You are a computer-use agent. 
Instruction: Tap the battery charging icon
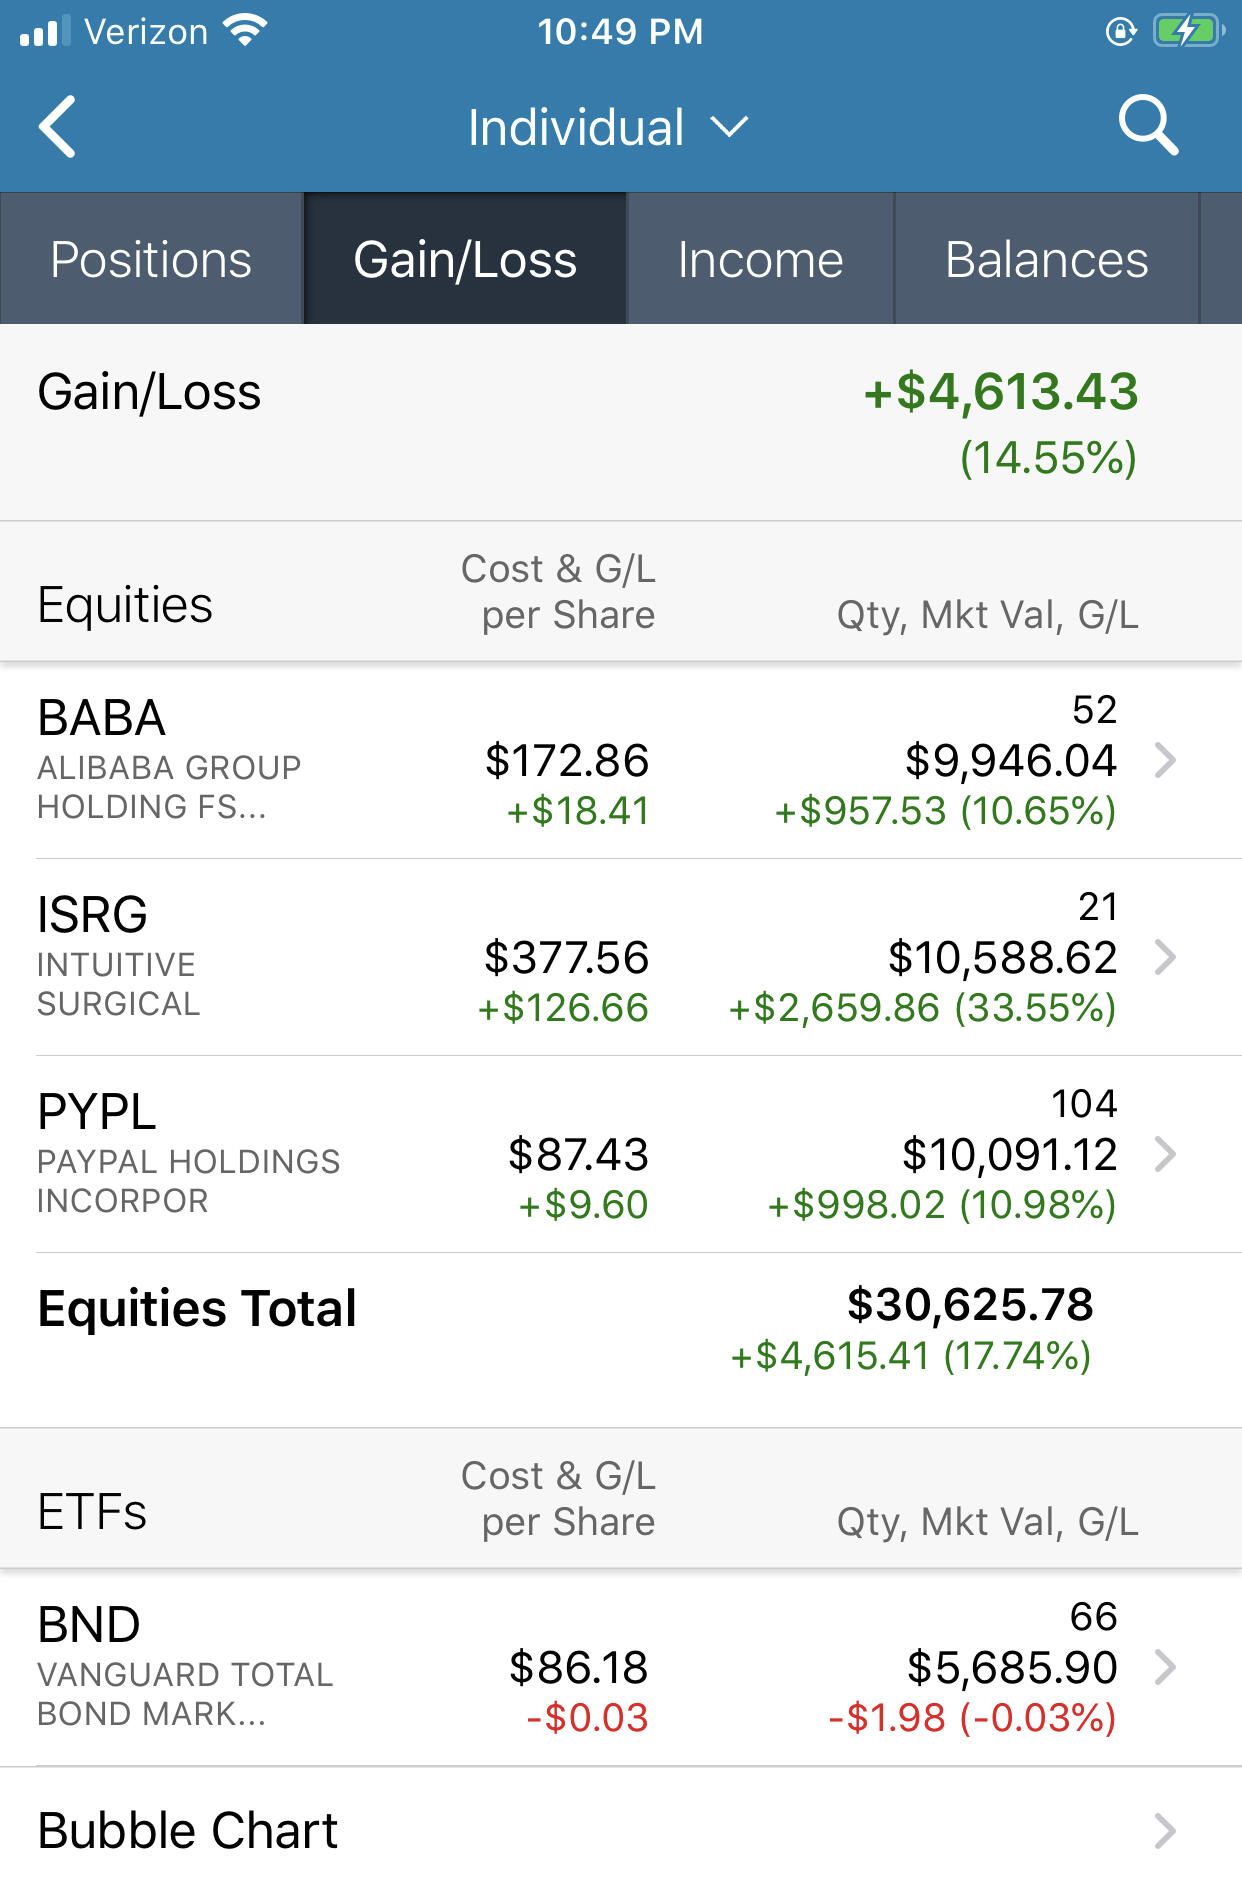click(1189, 31)
